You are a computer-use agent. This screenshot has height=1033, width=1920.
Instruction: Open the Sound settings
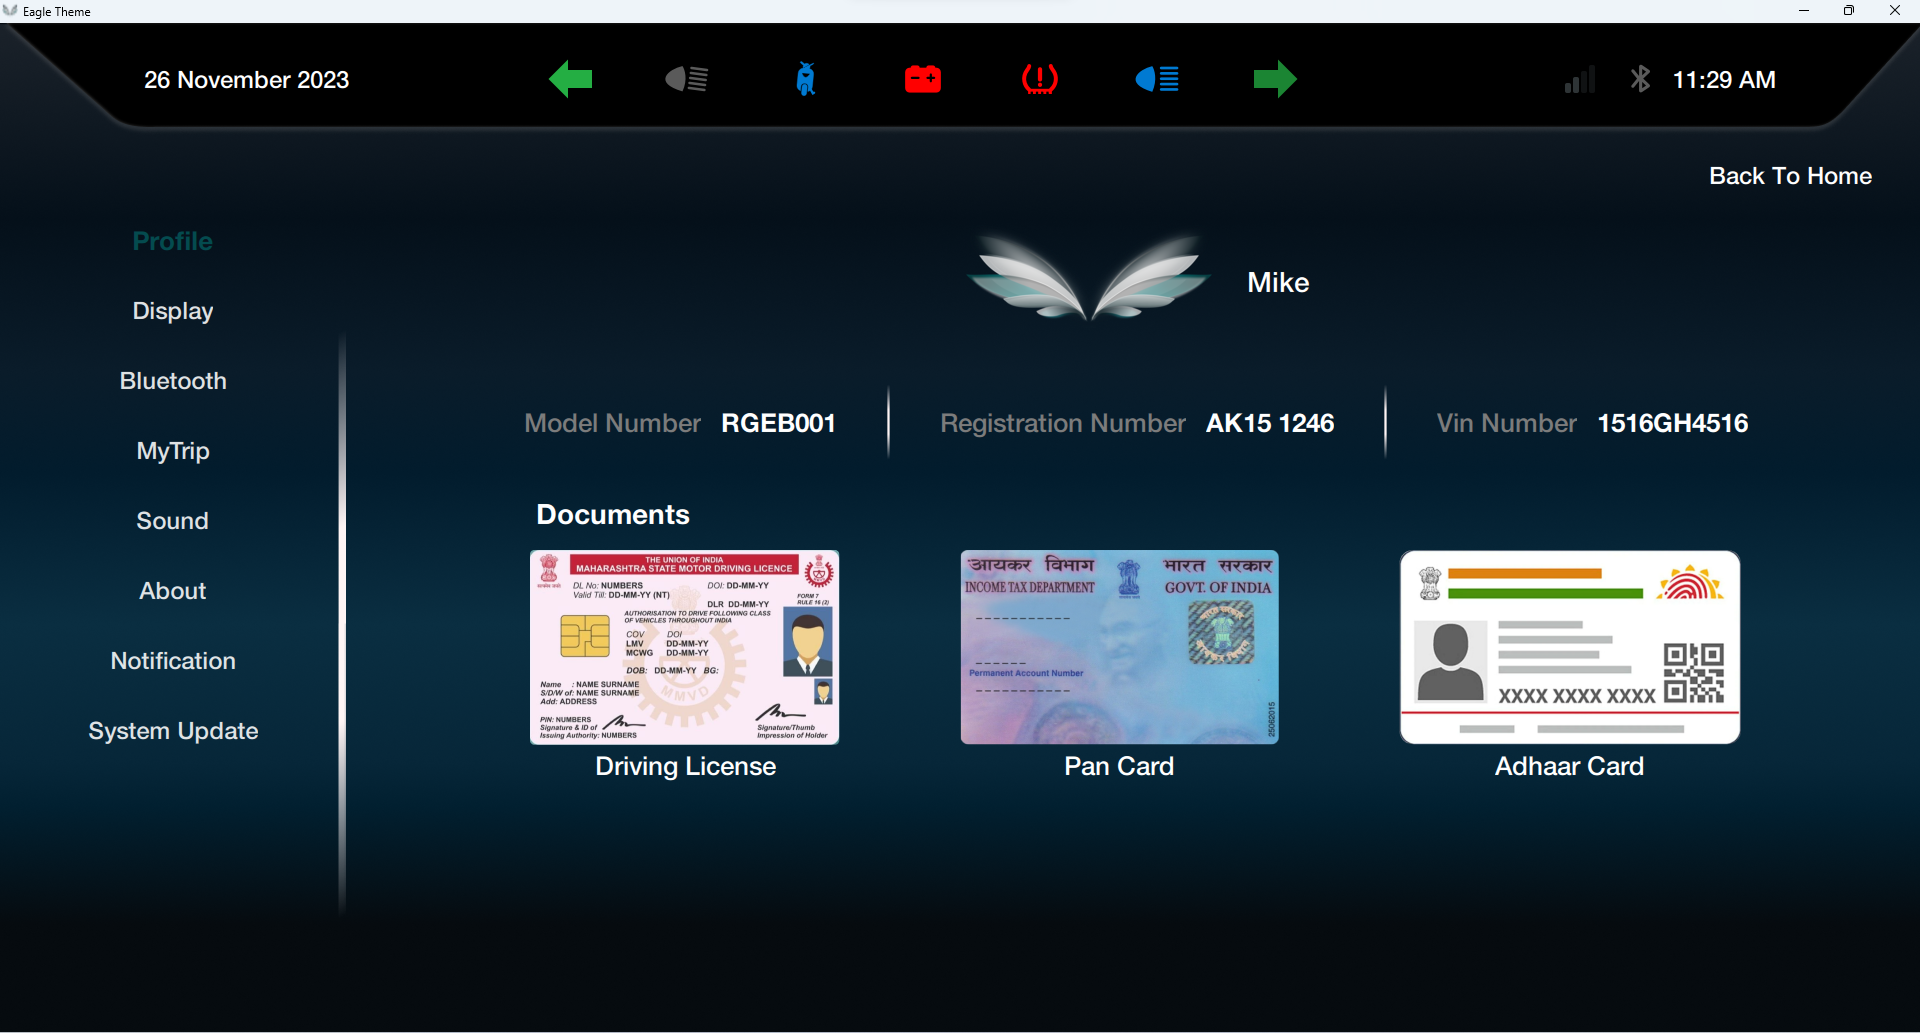click(x=173, y=521)
